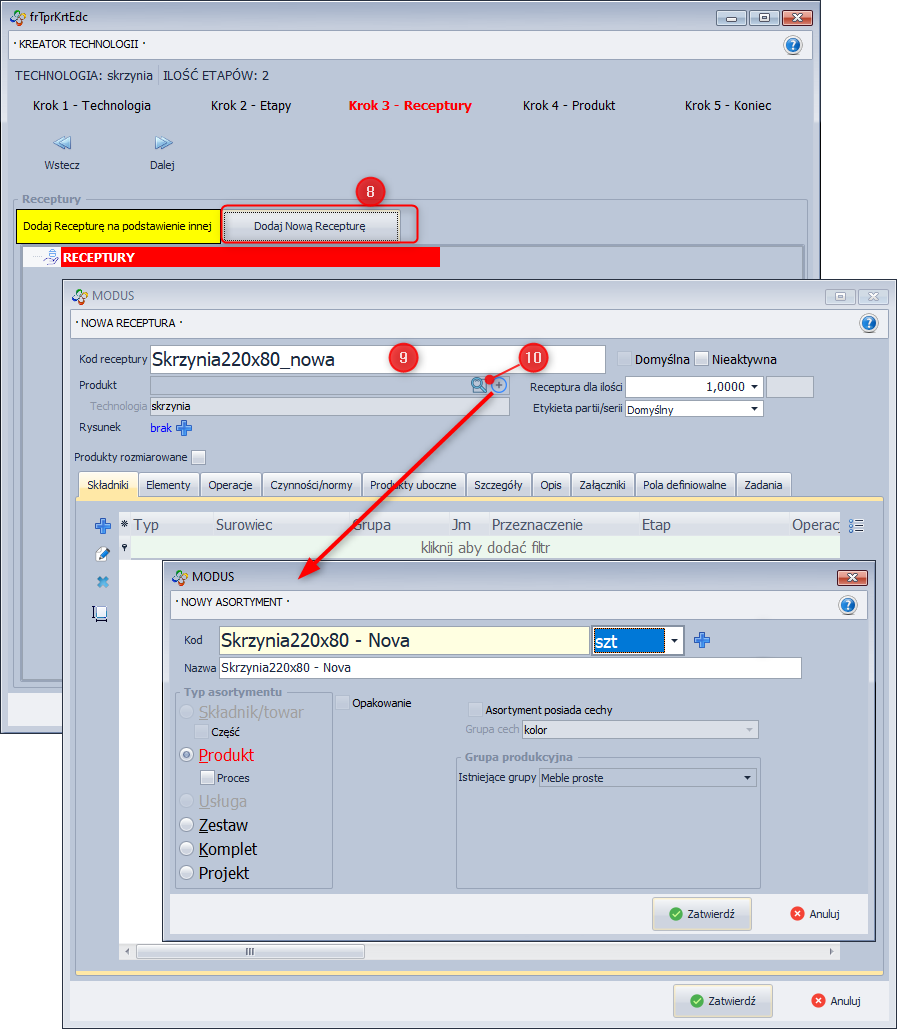Click the add new product plus icon
902x1034 pixels.
[499, 385]
